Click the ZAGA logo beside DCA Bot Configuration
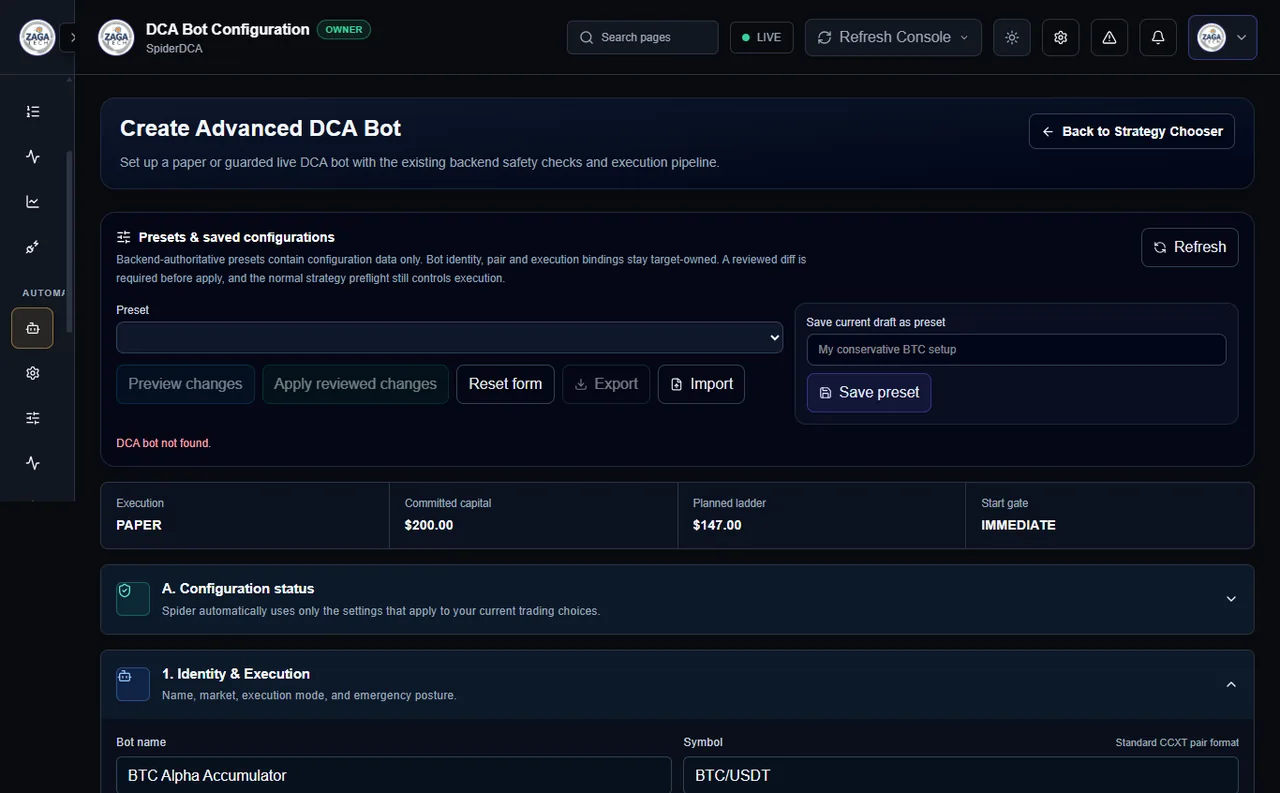This screenshot has height=793, width=1280. point(116,38)
